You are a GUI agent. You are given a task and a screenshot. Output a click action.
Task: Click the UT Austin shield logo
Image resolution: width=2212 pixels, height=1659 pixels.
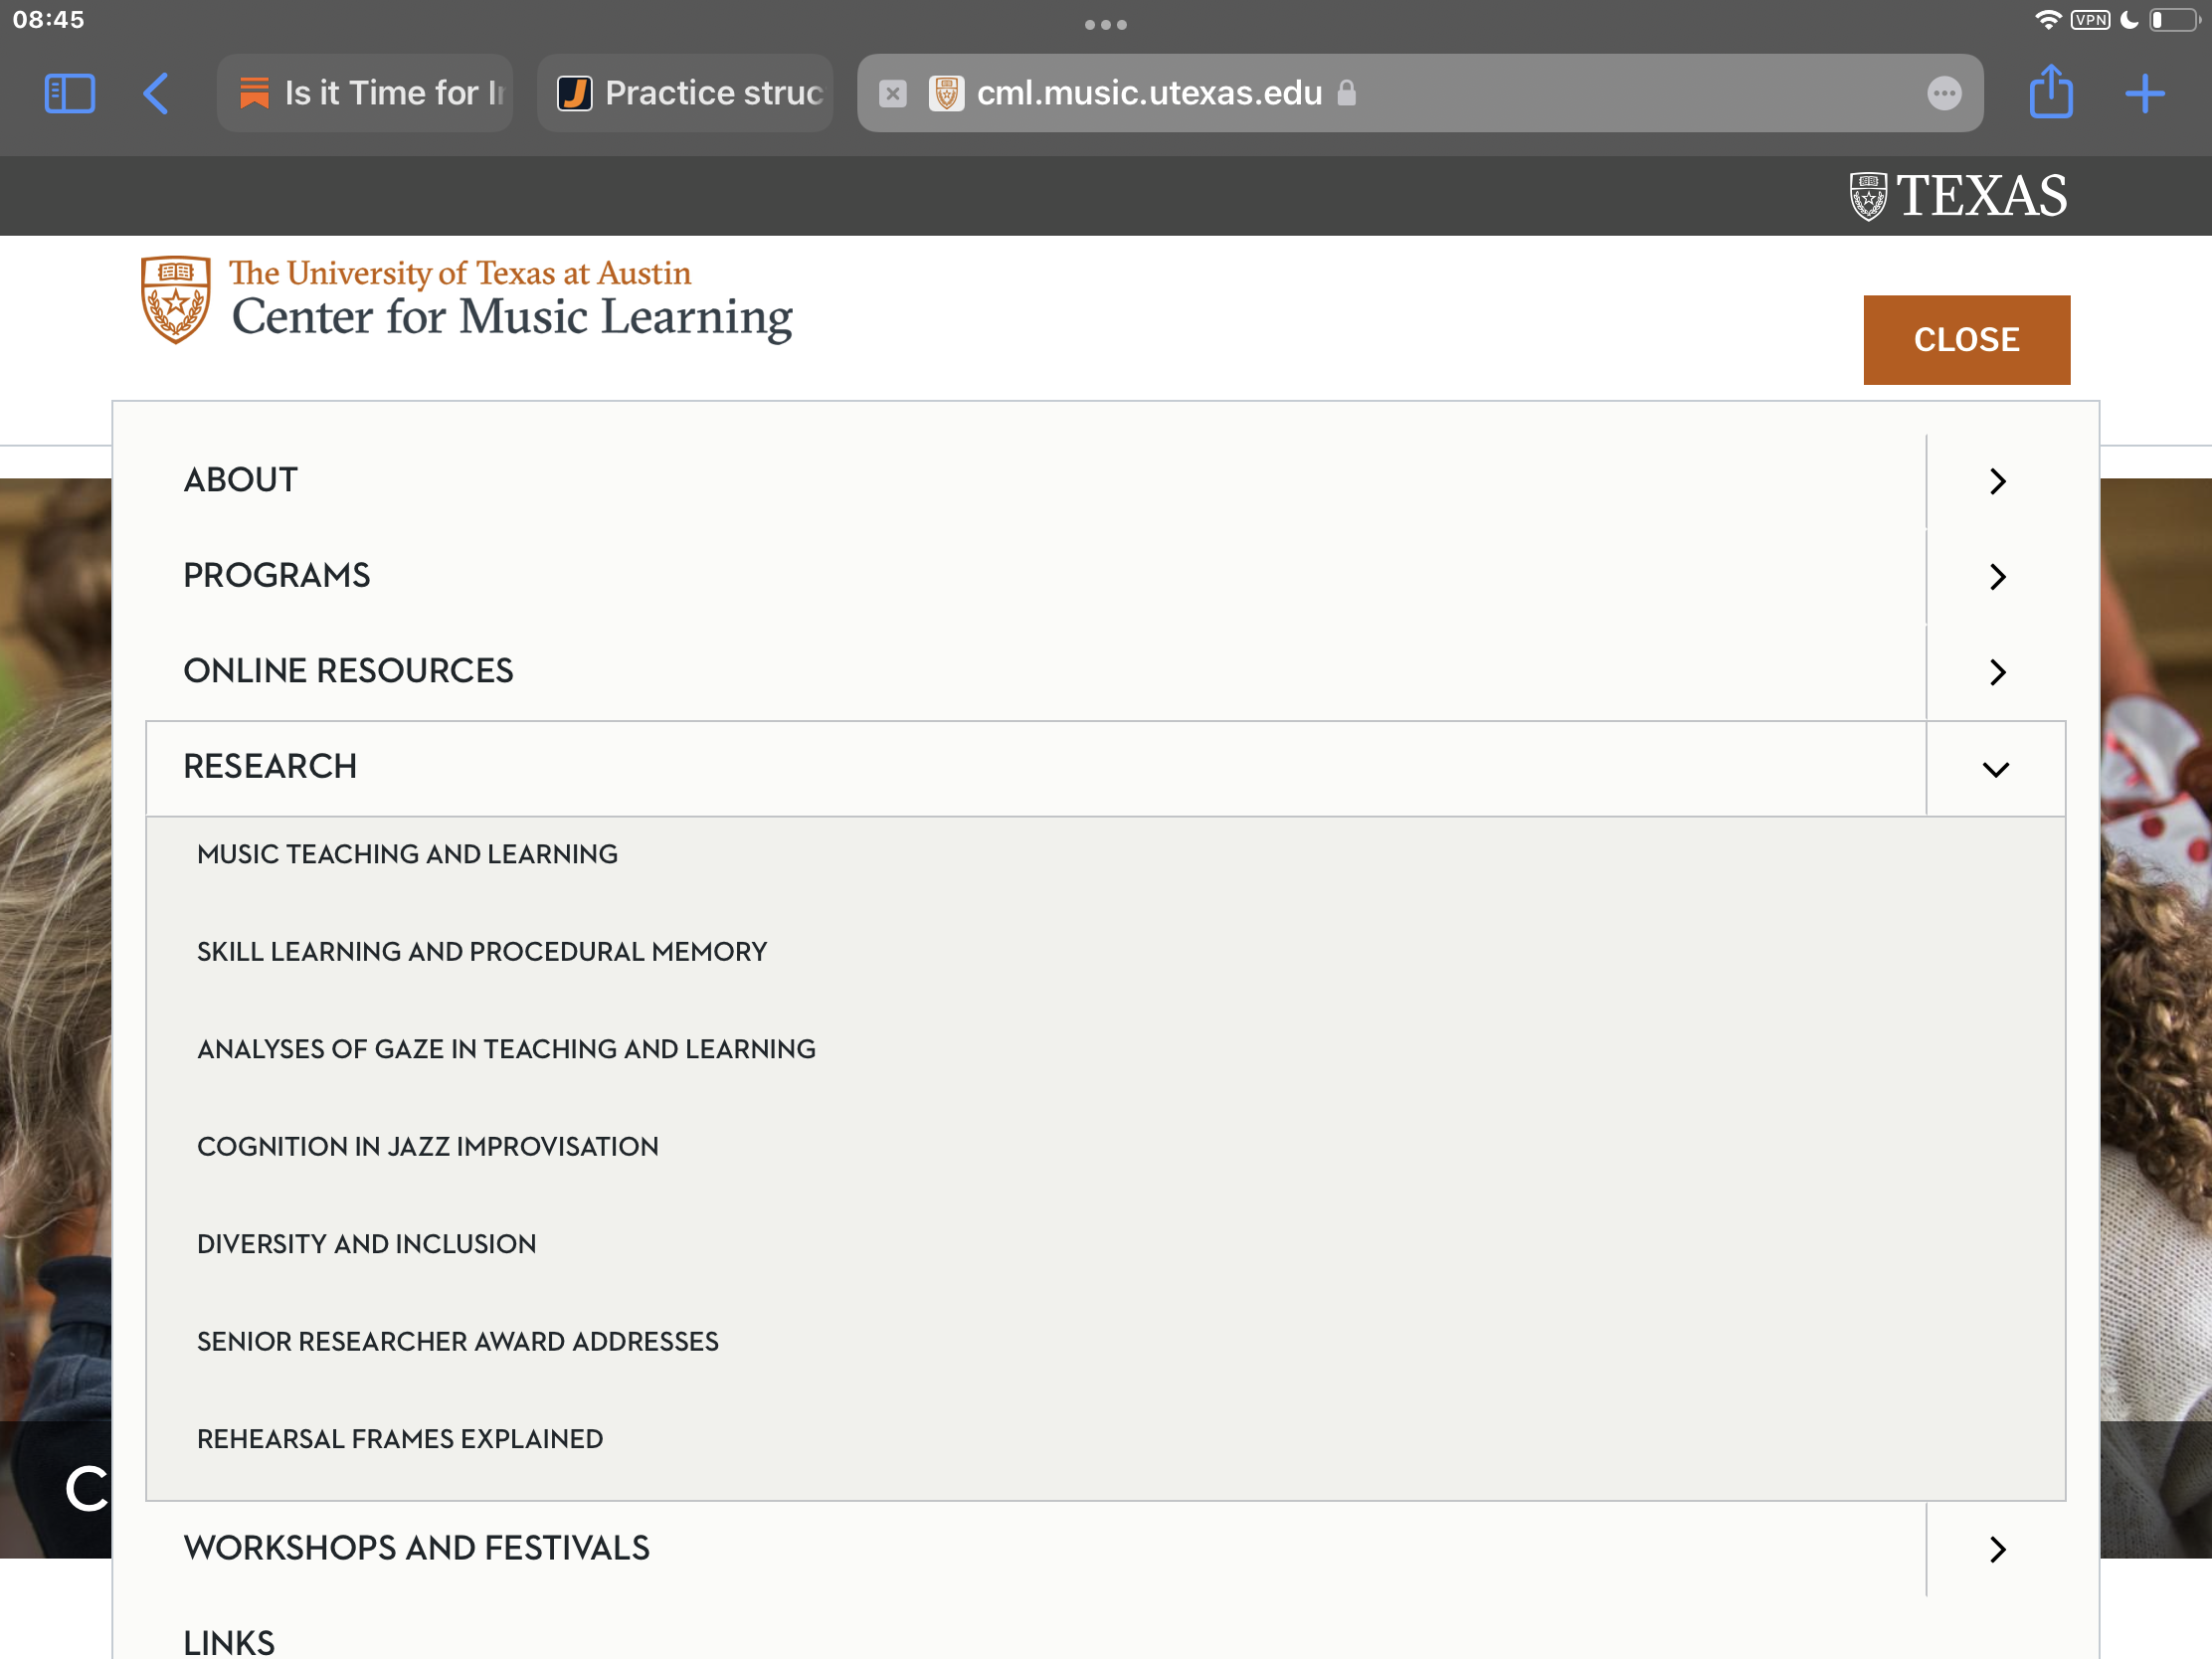[x=176, y=299]
